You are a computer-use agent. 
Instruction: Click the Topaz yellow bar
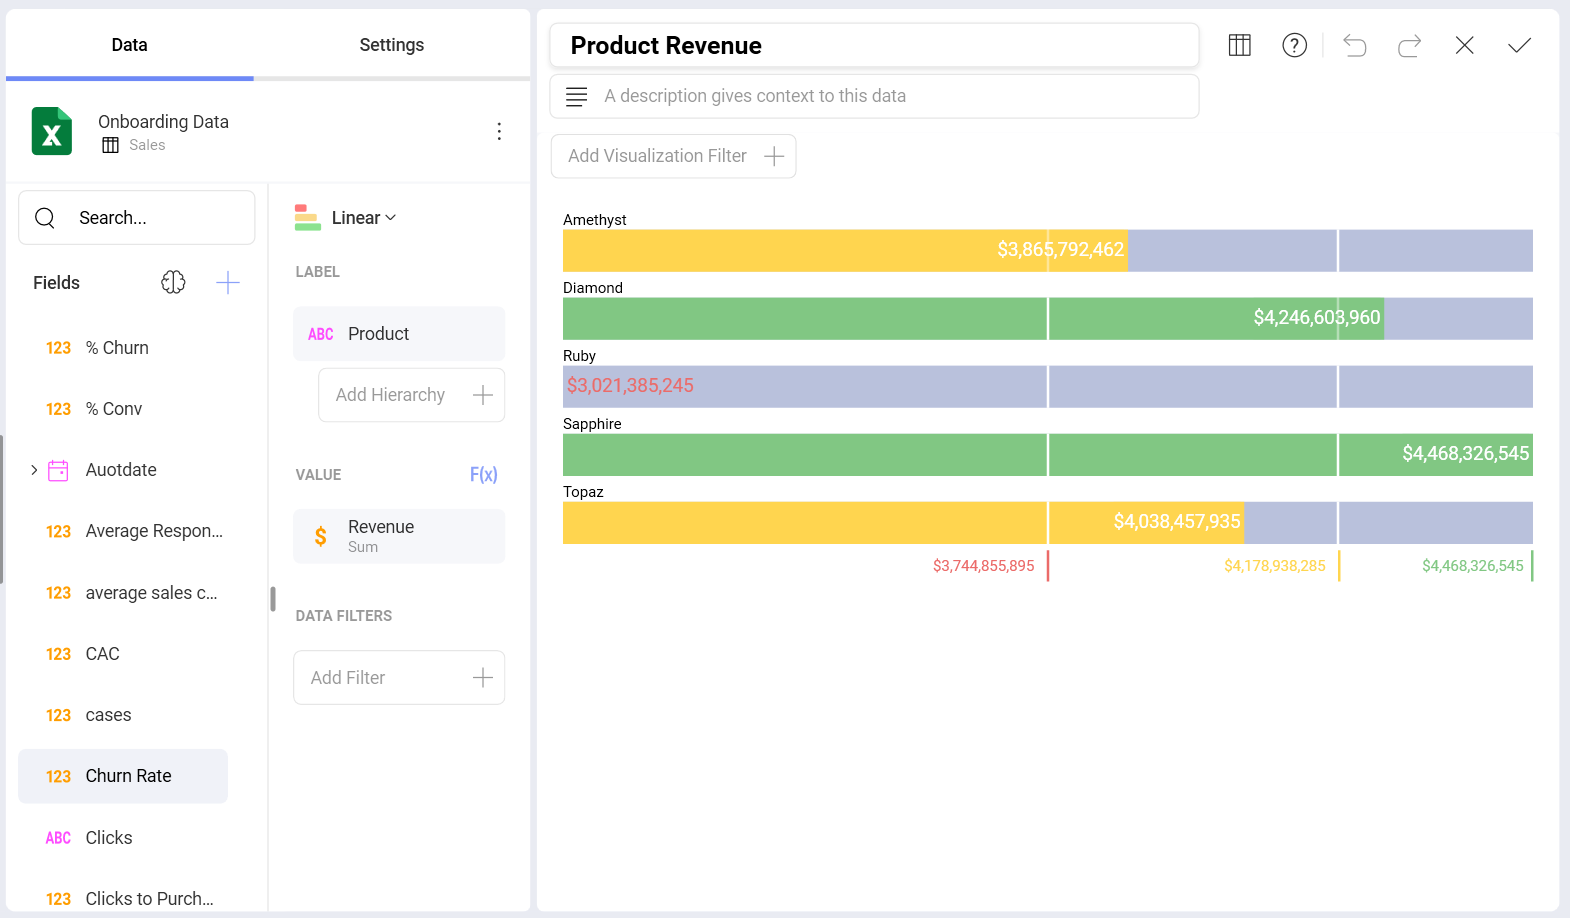(903, 523)
